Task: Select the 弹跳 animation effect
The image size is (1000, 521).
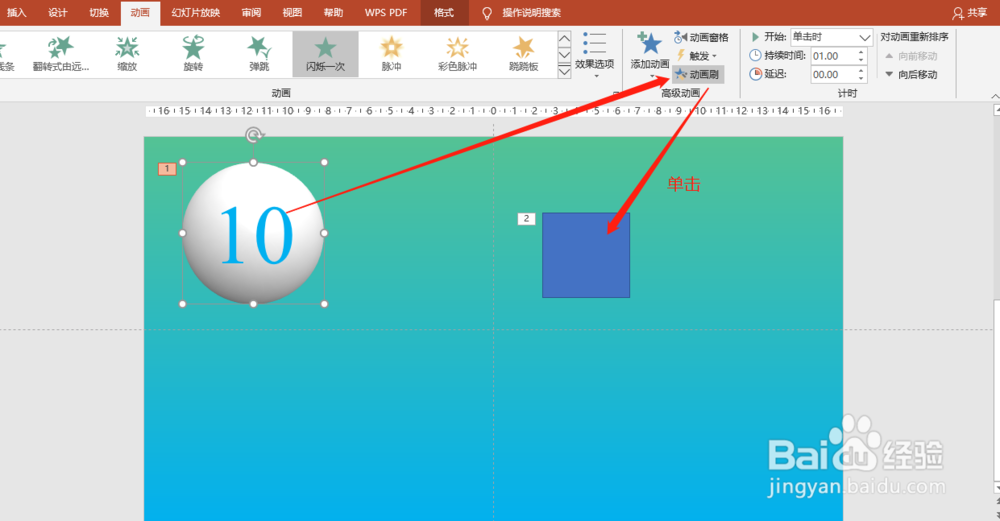Action: 260,54
